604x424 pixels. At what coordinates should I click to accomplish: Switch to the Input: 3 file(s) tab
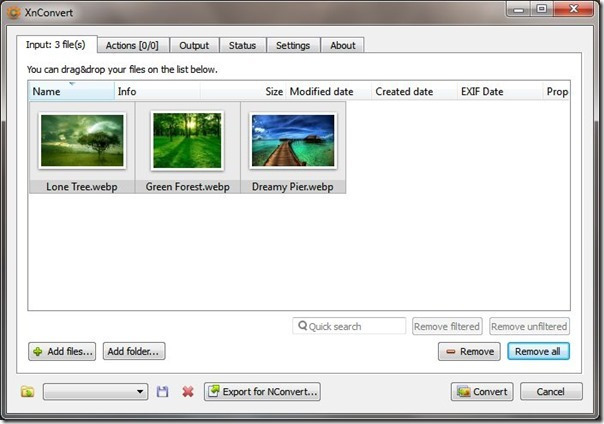tap(56, 45)
